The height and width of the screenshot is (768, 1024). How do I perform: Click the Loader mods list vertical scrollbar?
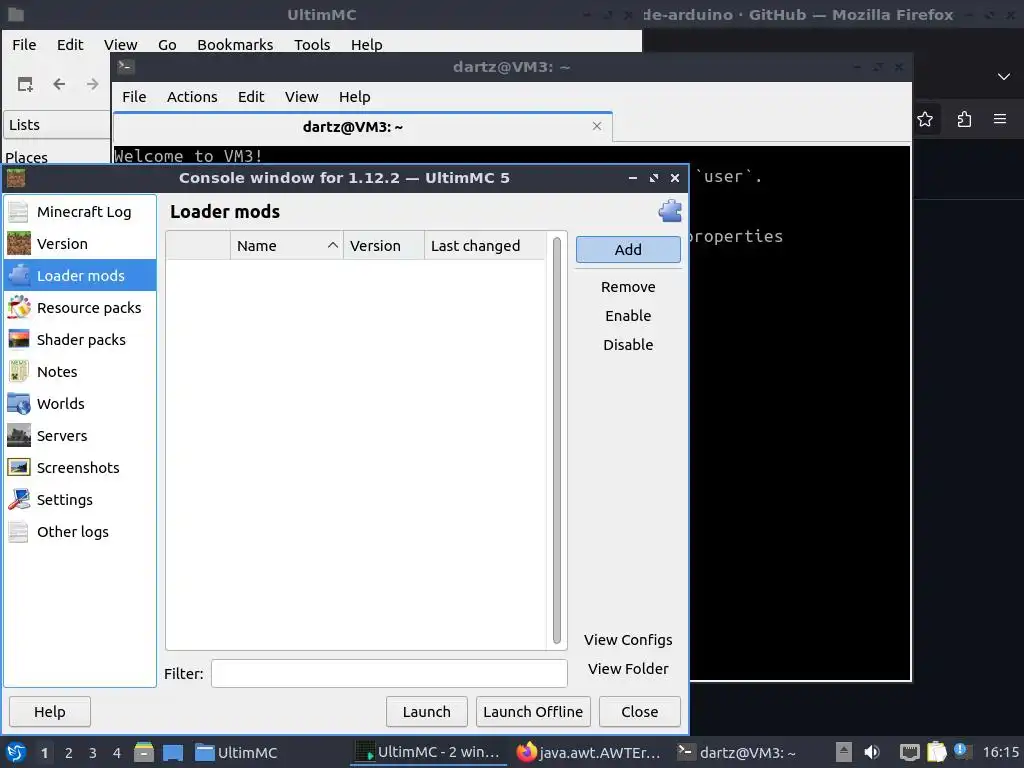click(x=556, y=441)
